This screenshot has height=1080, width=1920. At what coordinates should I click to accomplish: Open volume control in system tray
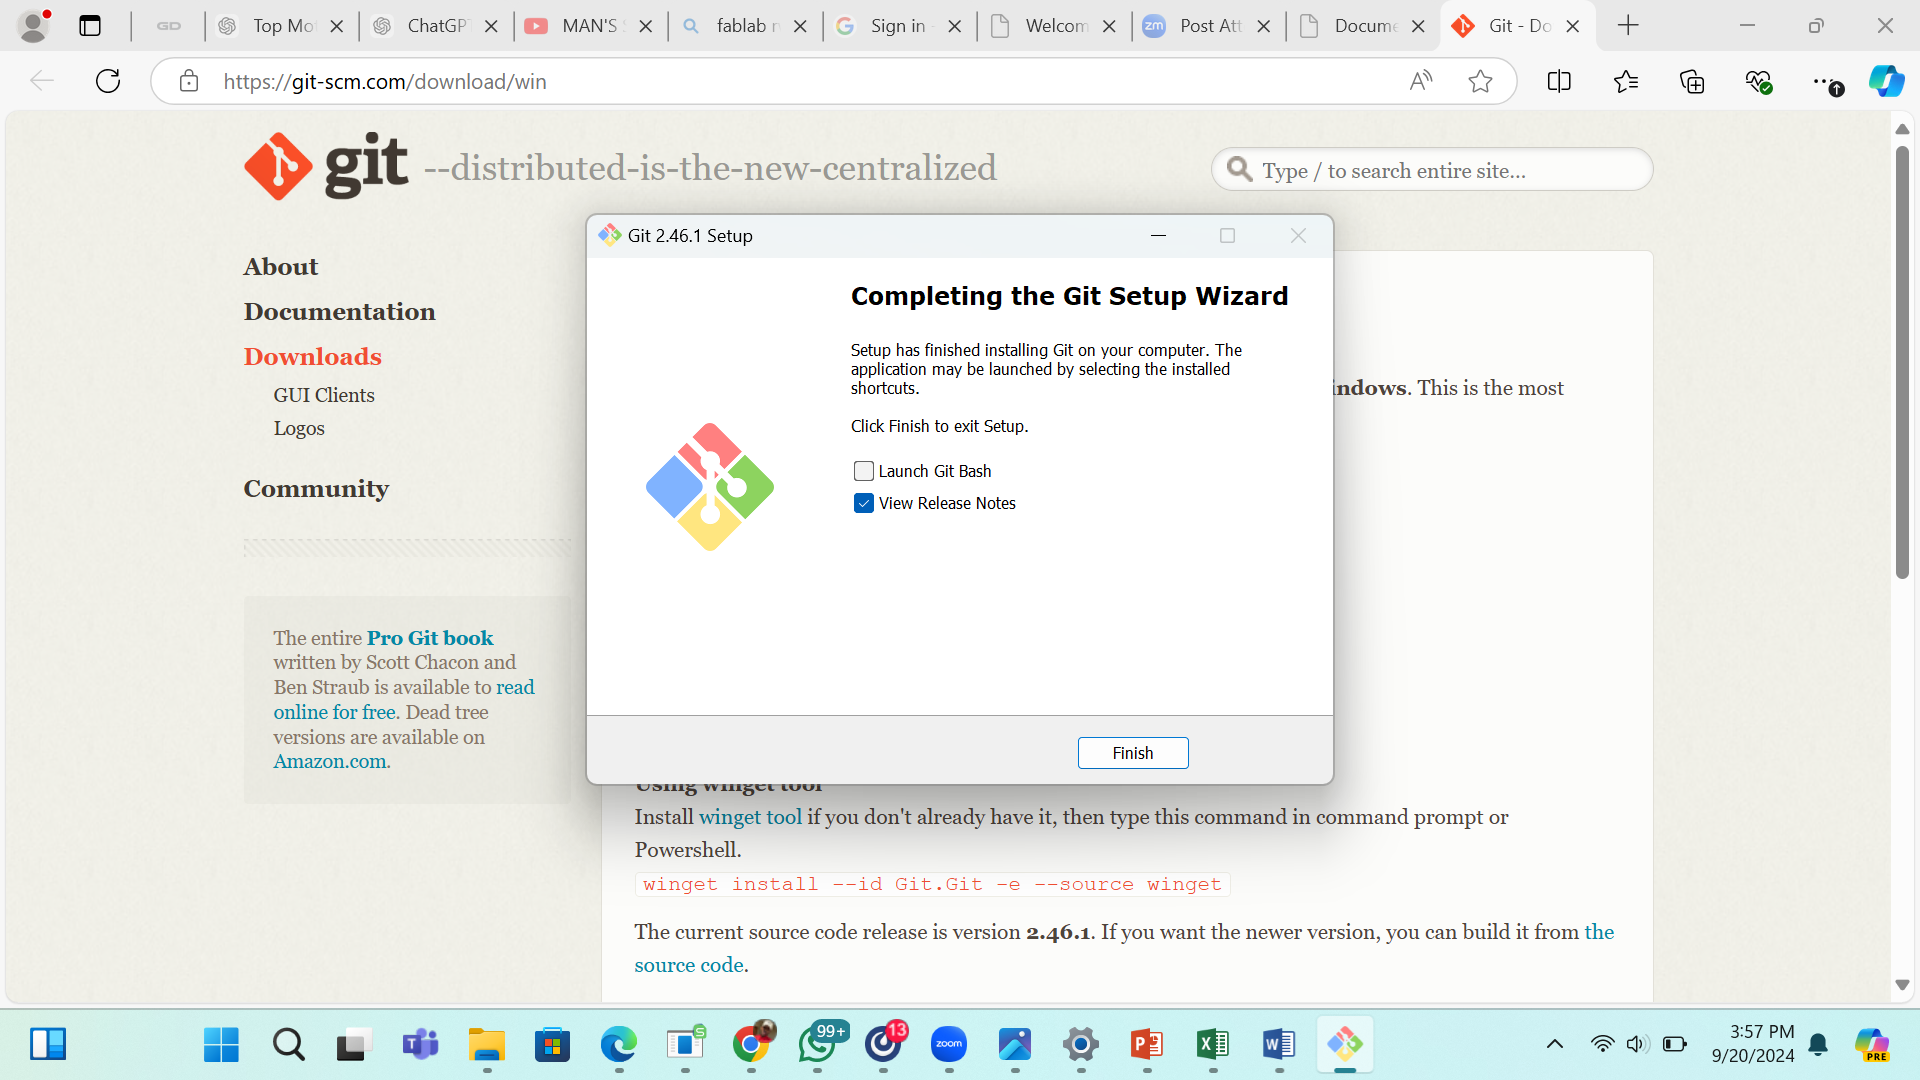click(1637, 1045)
